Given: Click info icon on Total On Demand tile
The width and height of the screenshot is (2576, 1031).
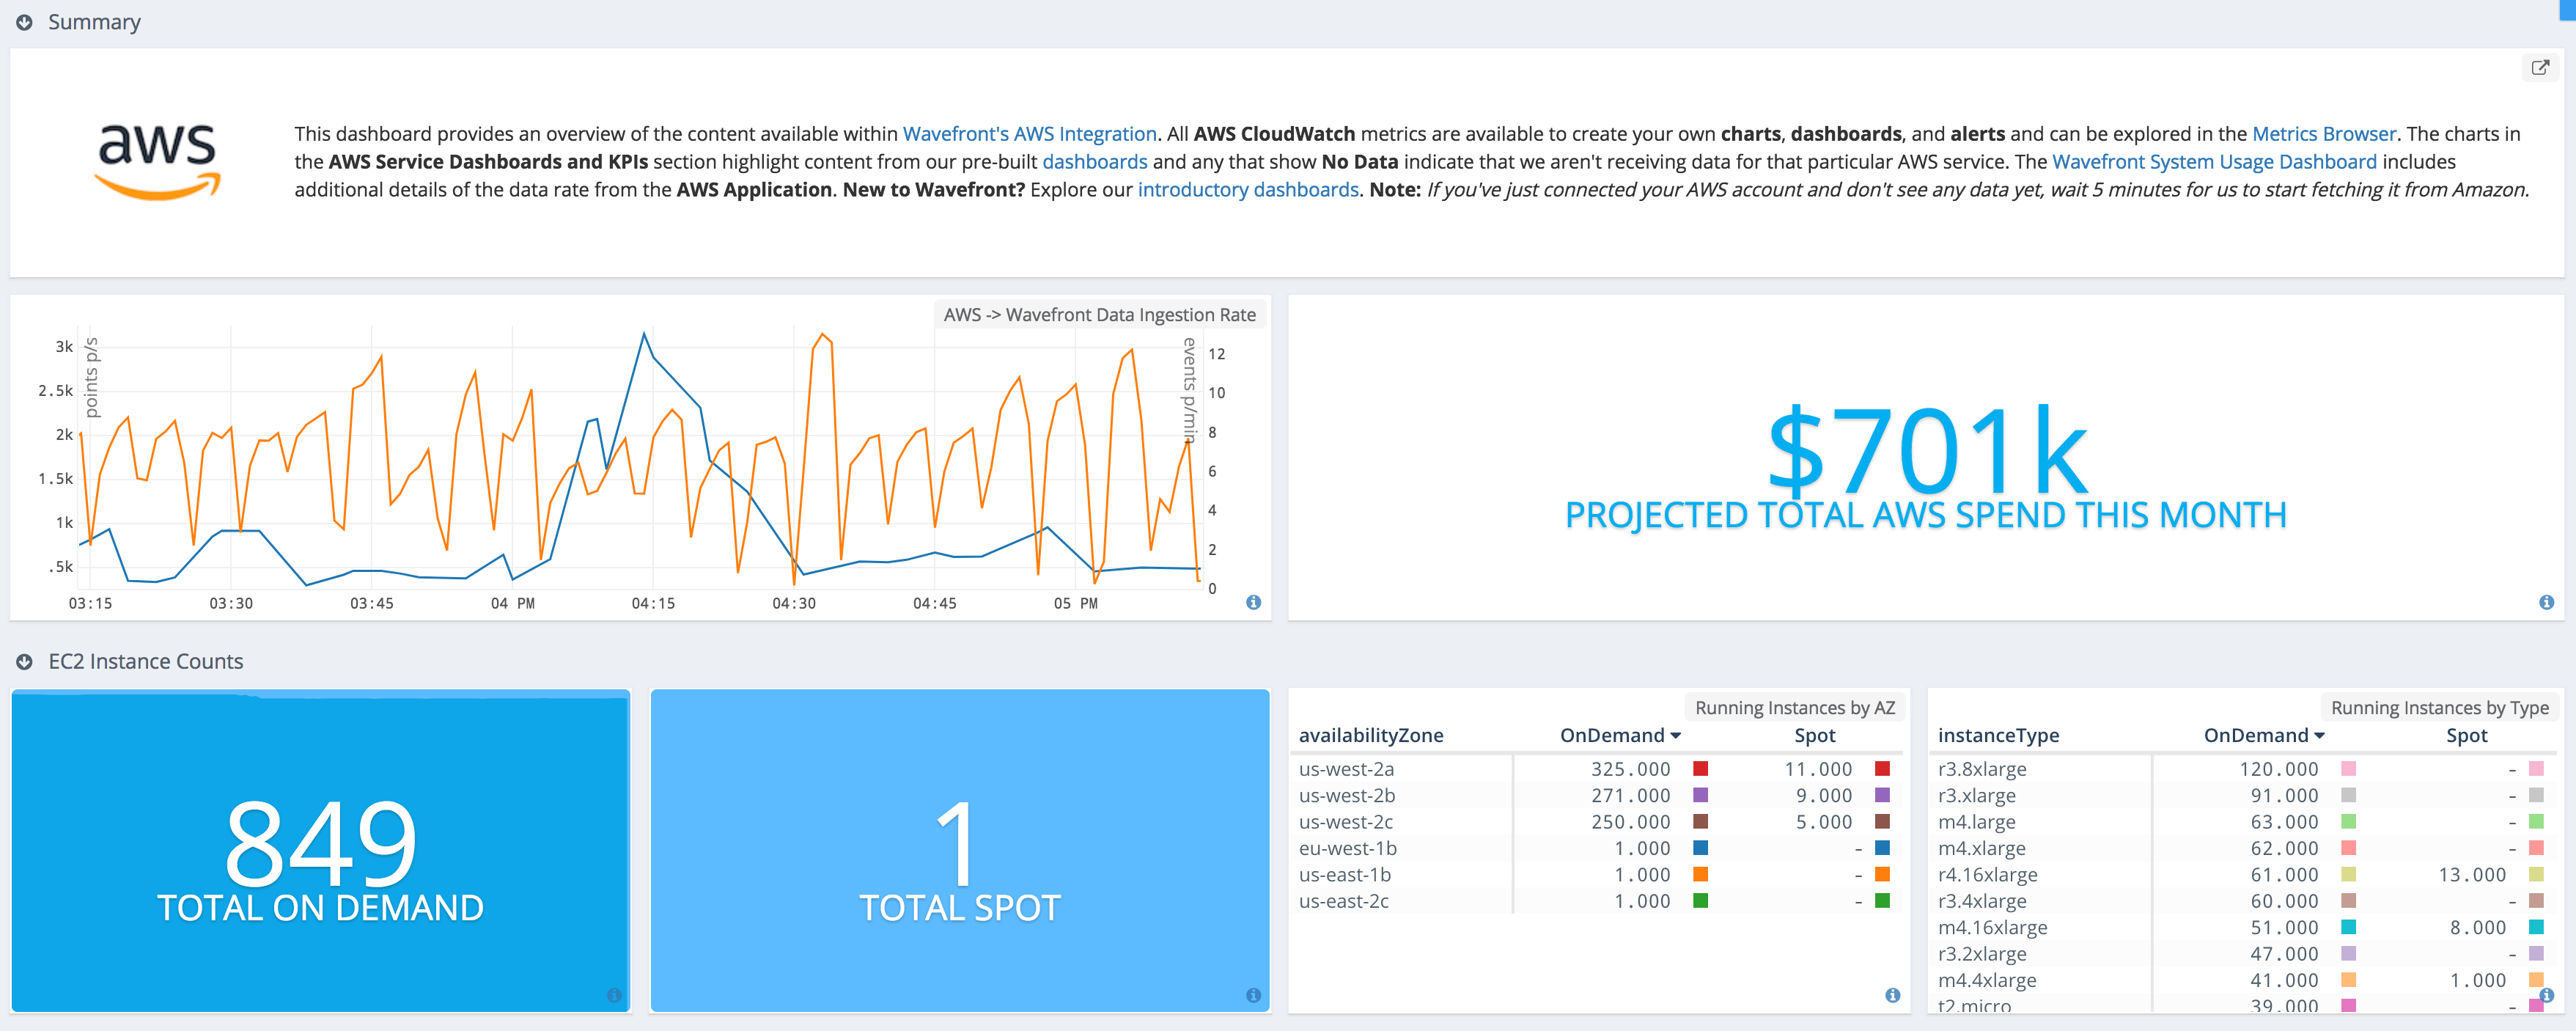Looking at the screenshot, I should point(614,995).
